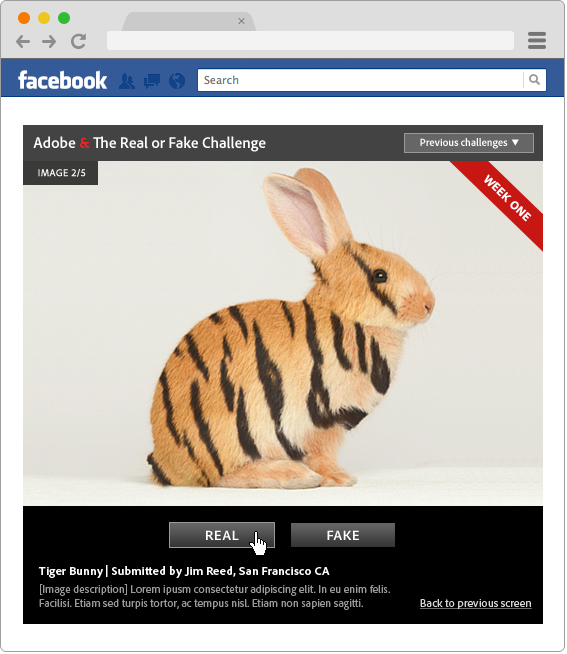Click the browser forward arrow
Screen dimensions: 567x654
click(x=49, y=41)
